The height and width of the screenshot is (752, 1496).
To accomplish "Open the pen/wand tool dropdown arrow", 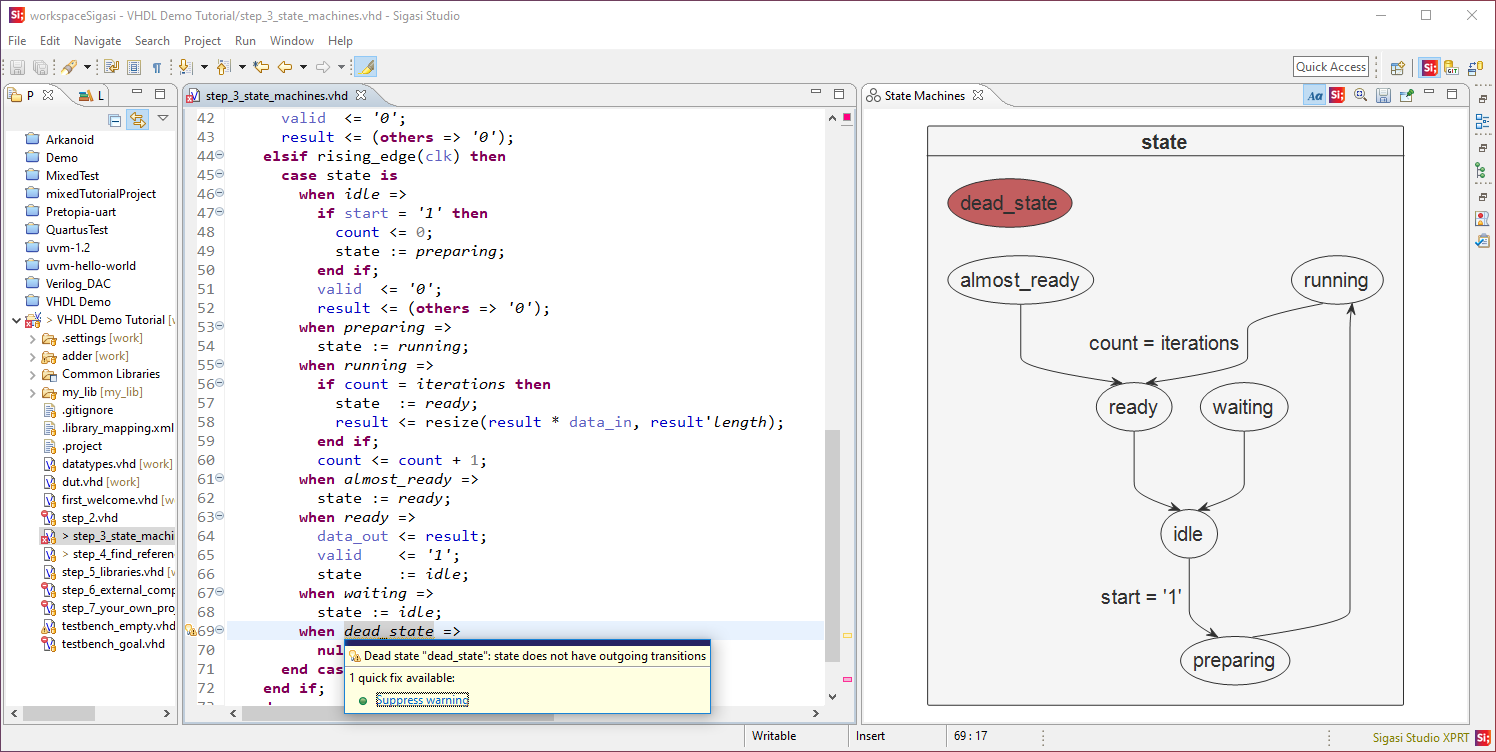I will click(87, 67).
